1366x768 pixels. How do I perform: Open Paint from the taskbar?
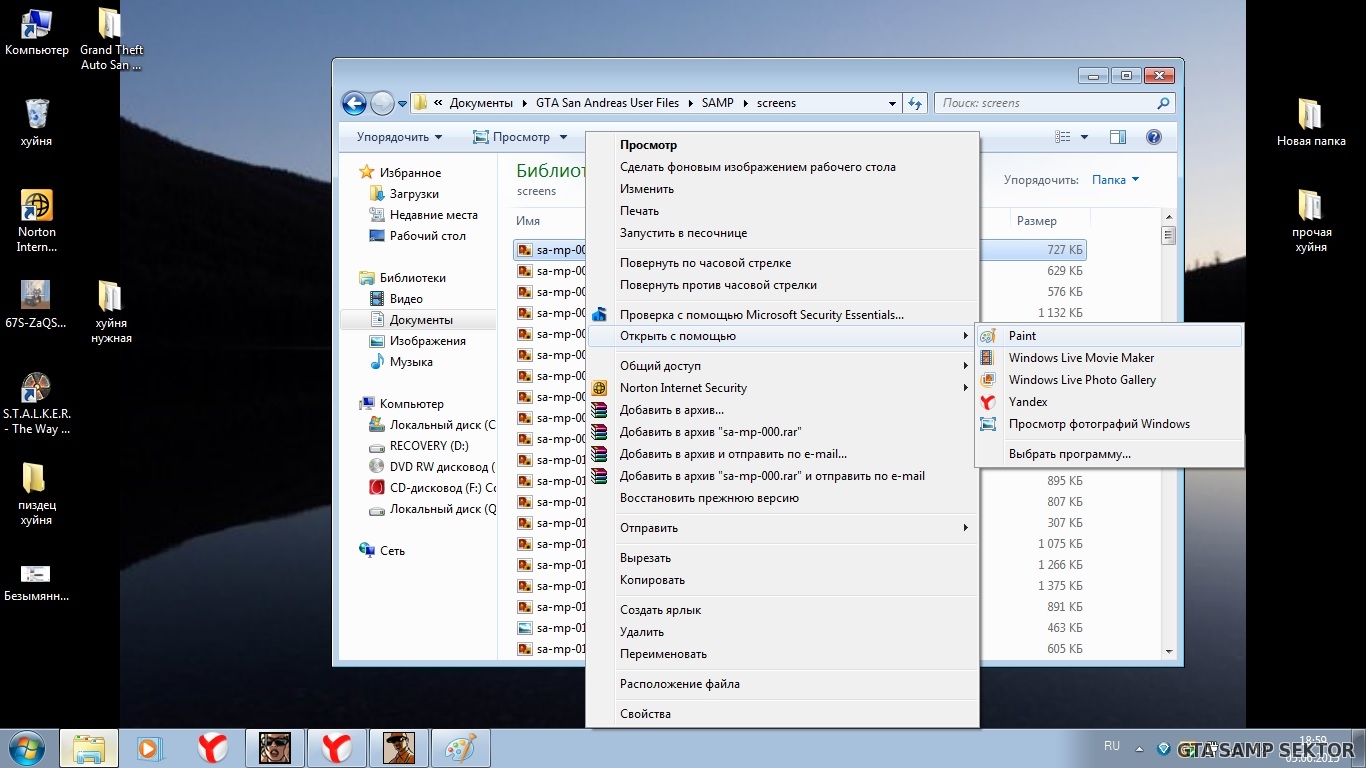[x=461, y=748]
